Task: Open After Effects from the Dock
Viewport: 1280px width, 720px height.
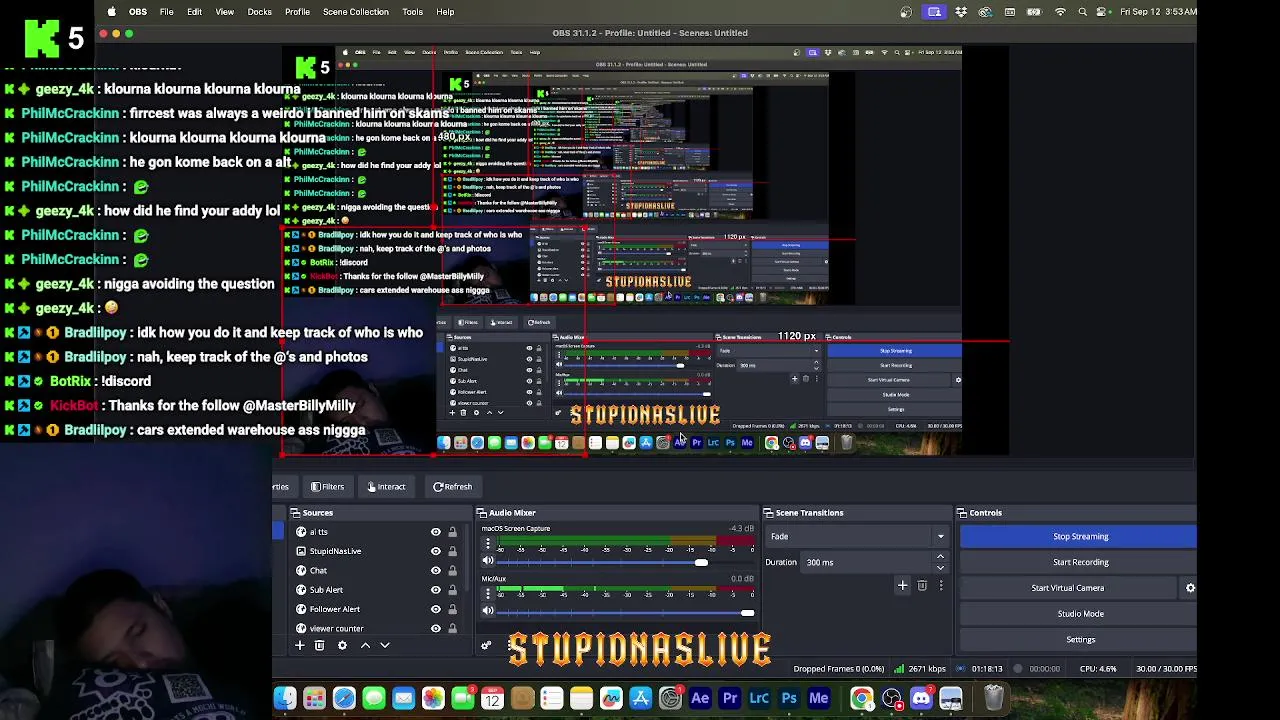Action: tap(700, 698)
